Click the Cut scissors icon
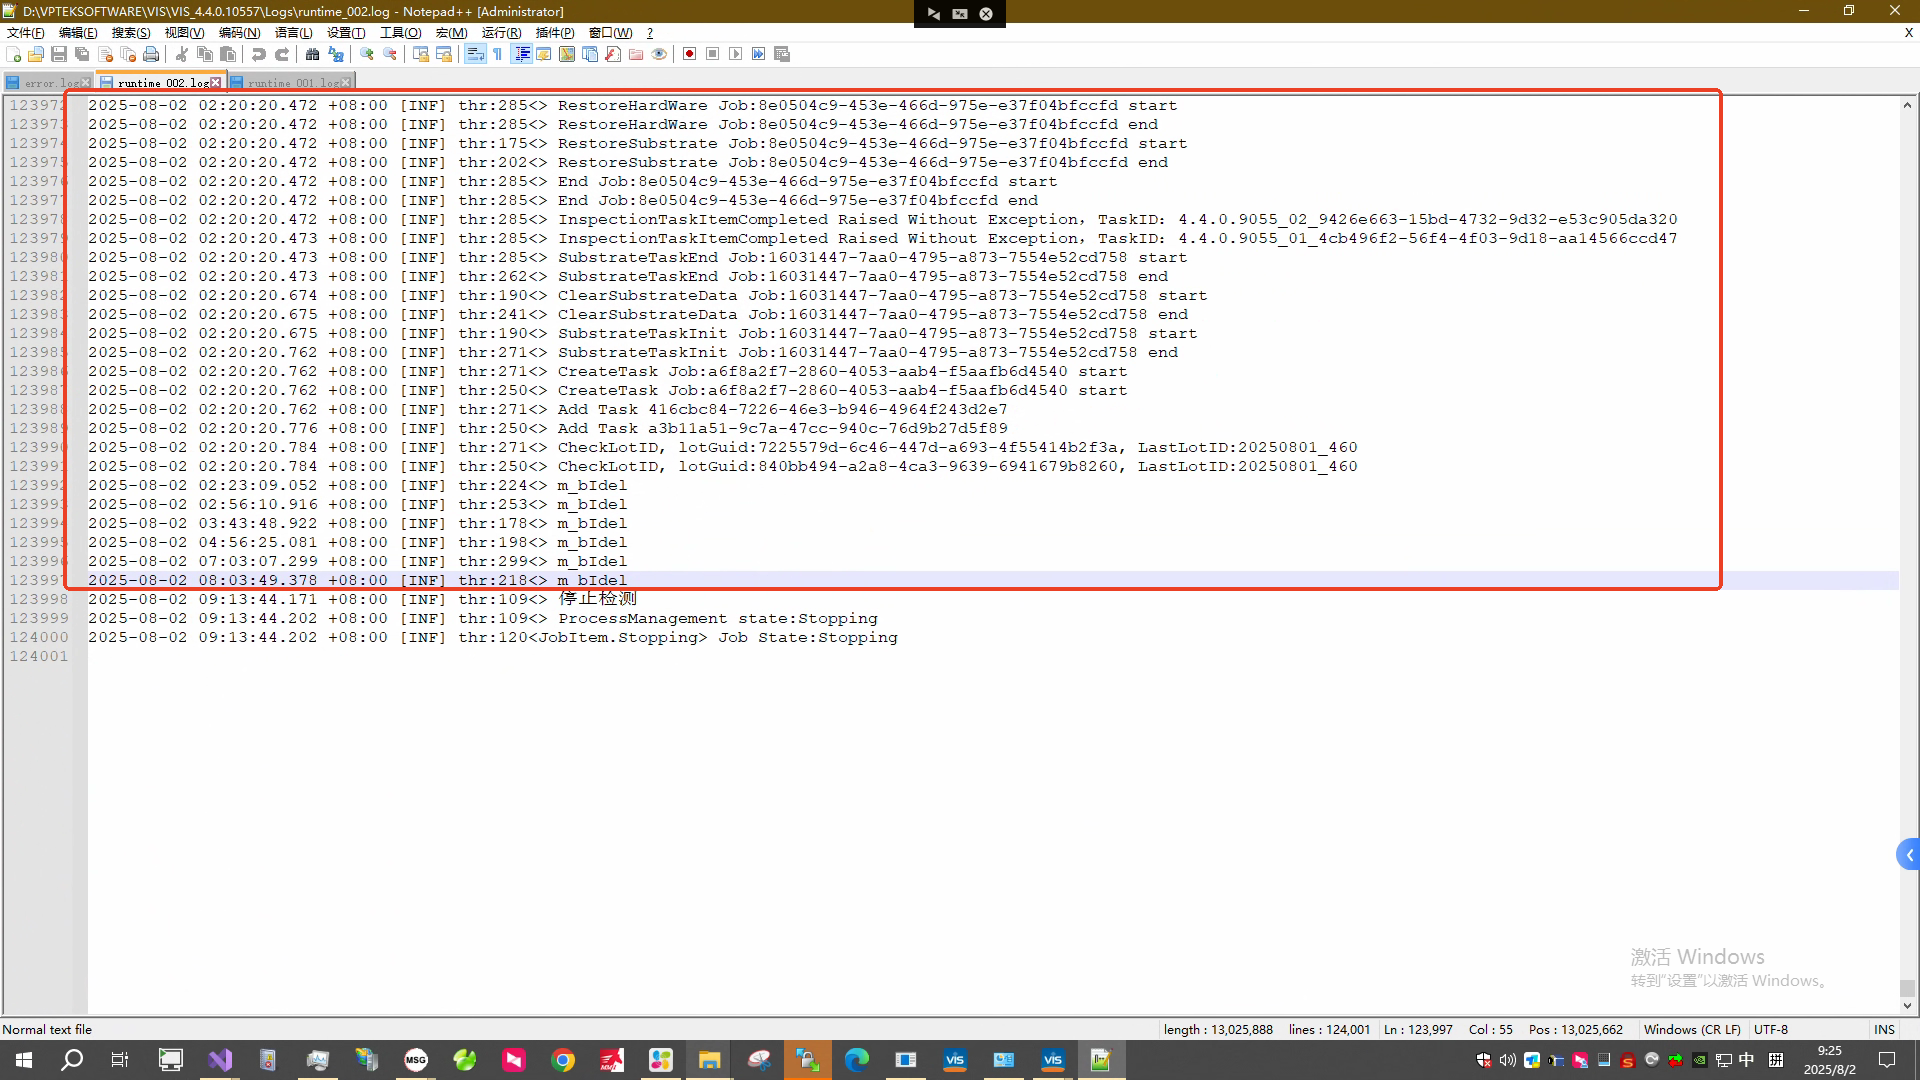The height and width of the screenshot is (1080, 1920). [x=182, y=54]
